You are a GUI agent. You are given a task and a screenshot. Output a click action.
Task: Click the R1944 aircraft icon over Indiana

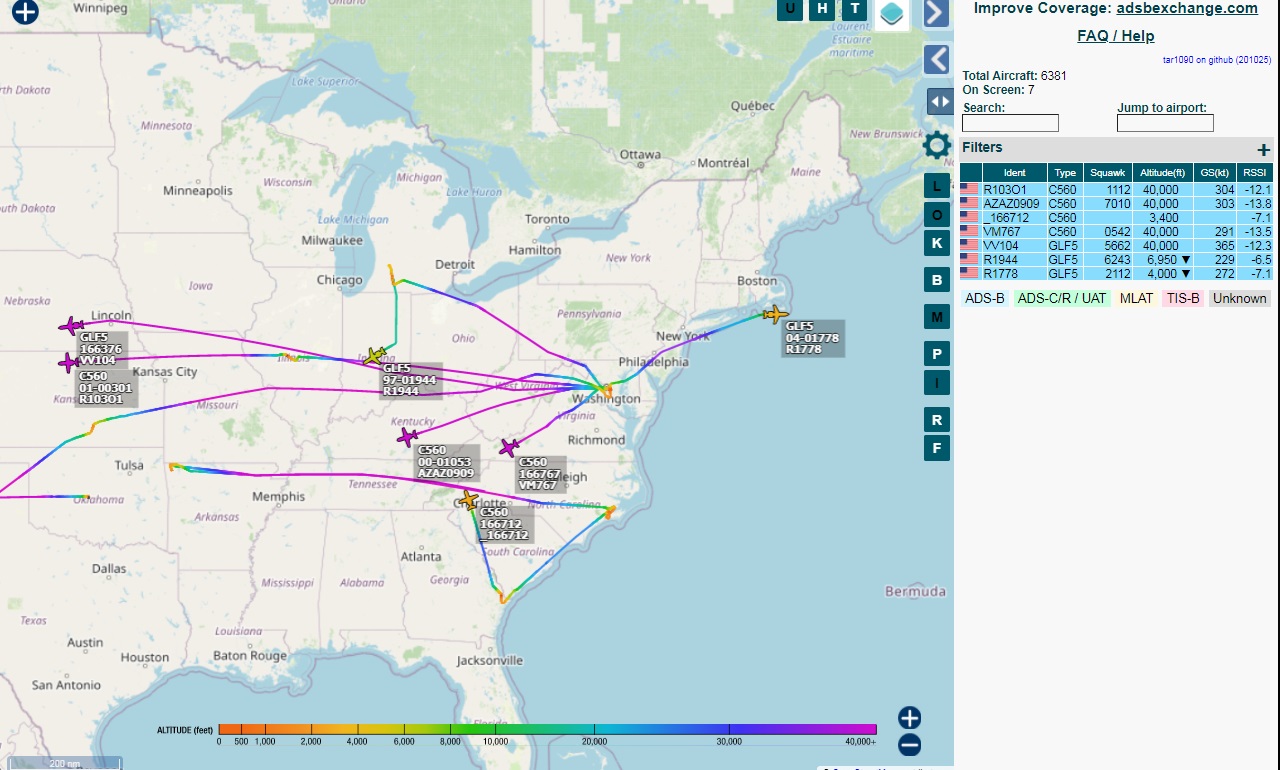click(375, 356)
